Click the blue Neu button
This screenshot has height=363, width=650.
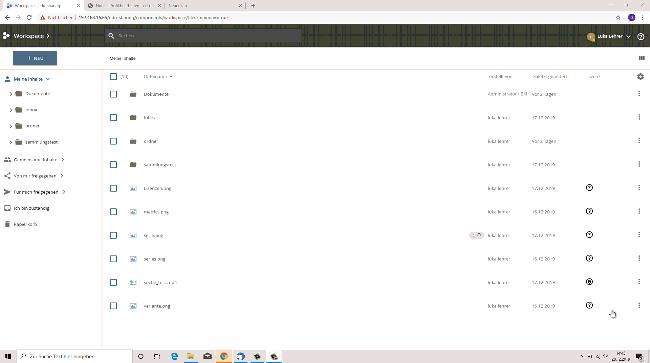35,58
